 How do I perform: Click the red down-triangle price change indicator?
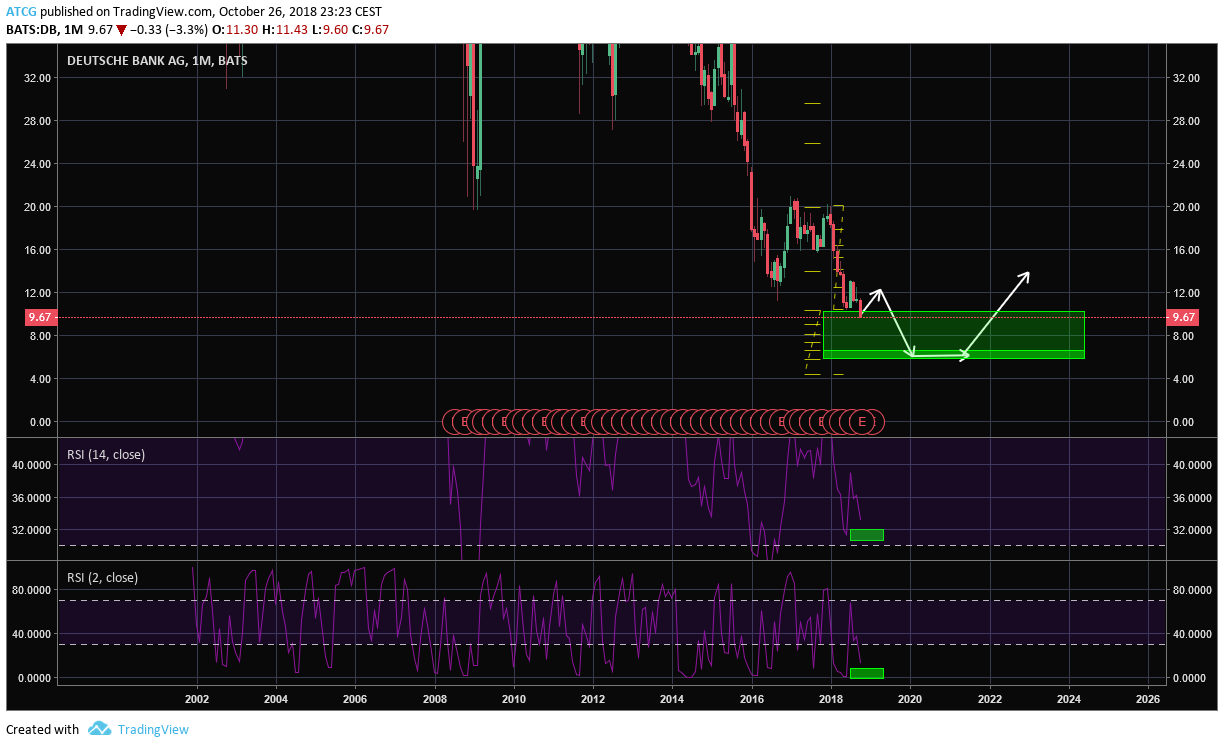pyautogui.click(x=121, y=30)
